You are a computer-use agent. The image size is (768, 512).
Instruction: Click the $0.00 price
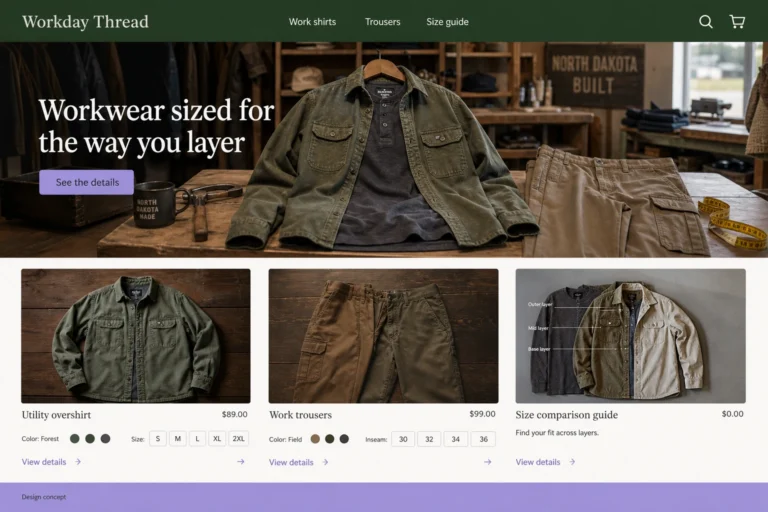pyautogui.click(x=733, y=414)
